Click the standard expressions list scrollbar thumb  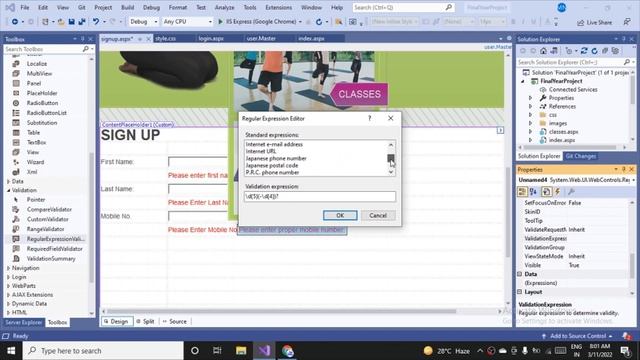tap(391, 158)
